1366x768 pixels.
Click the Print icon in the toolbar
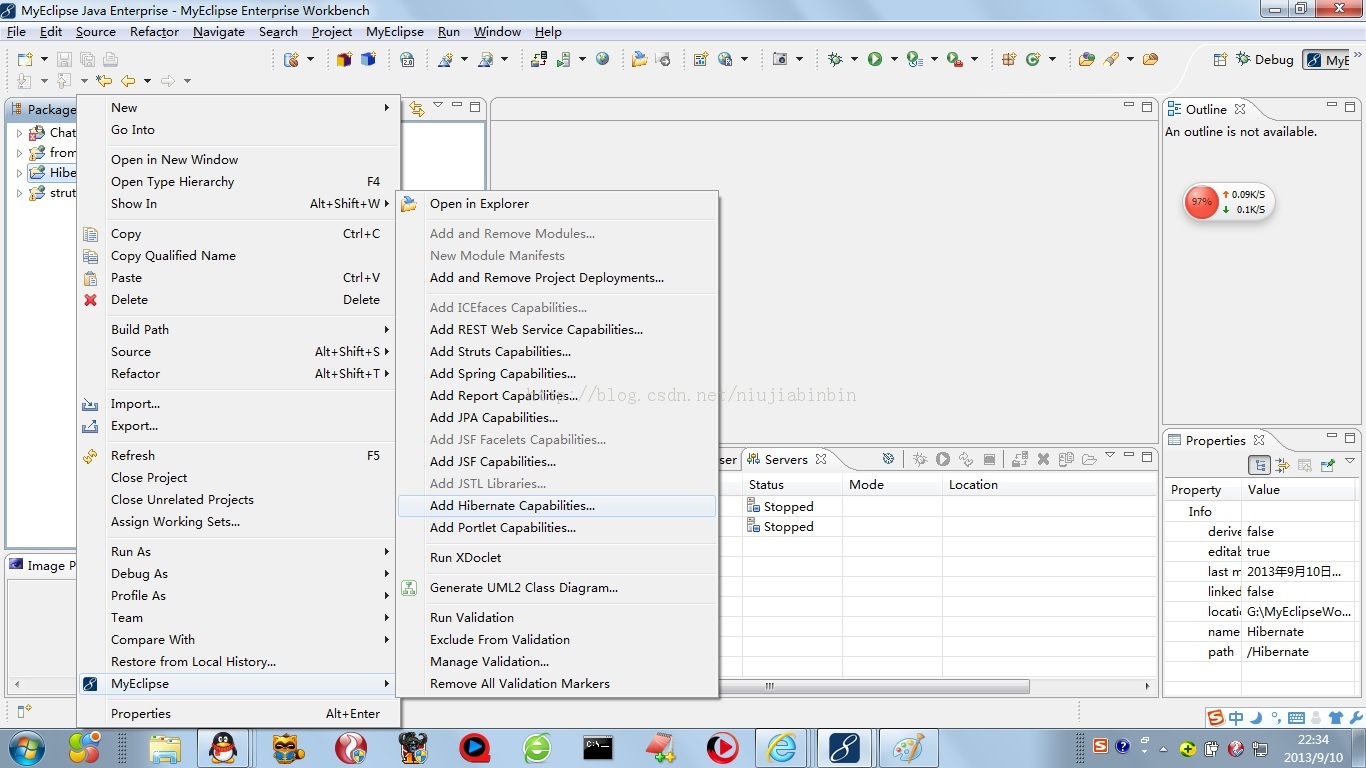click(x=112, y=59)
